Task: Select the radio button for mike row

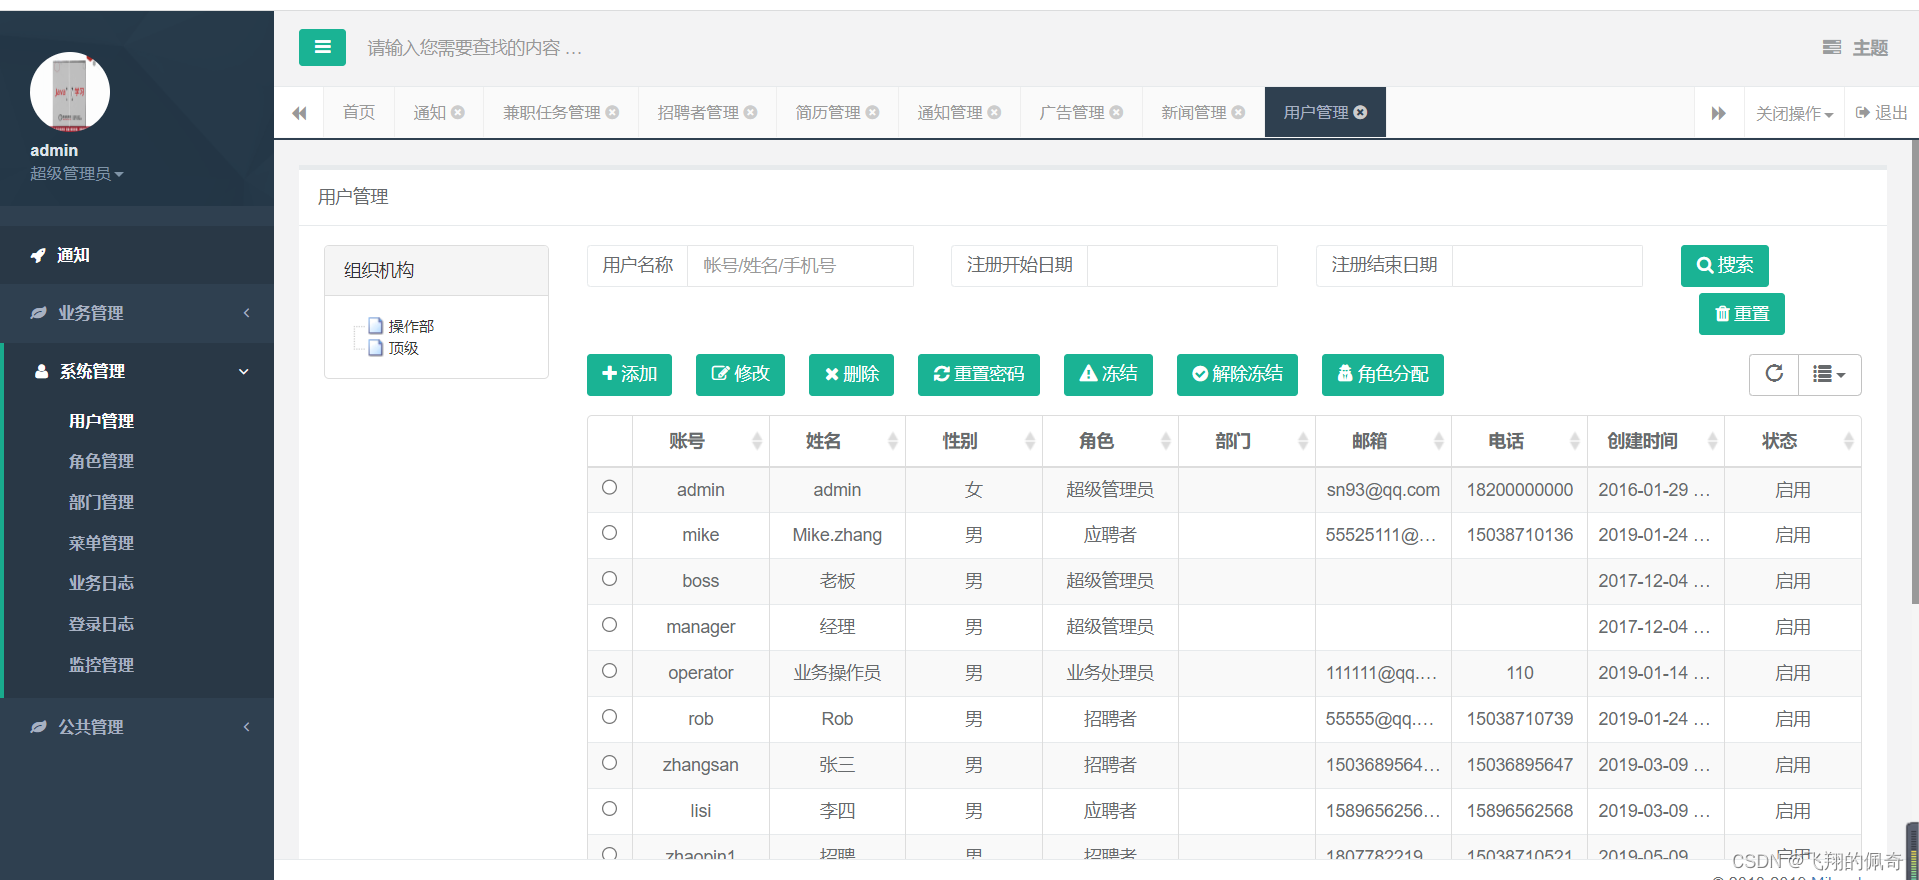Action: [x=609, y=533]
